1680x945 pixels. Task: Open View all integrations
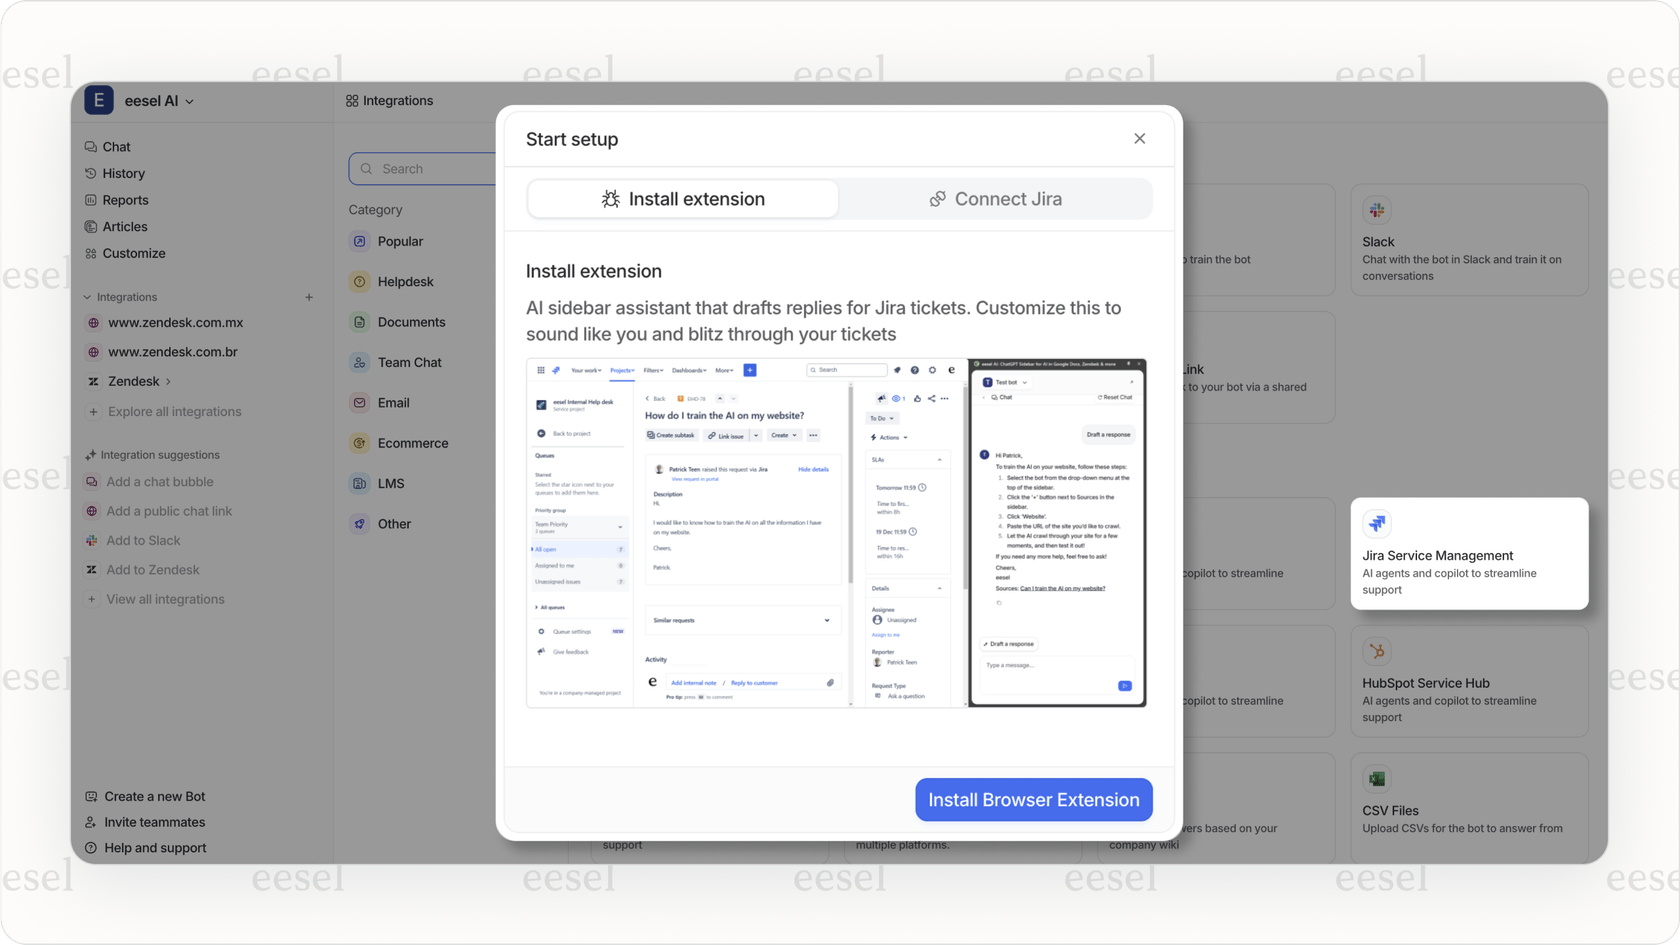tap(165, 598)
